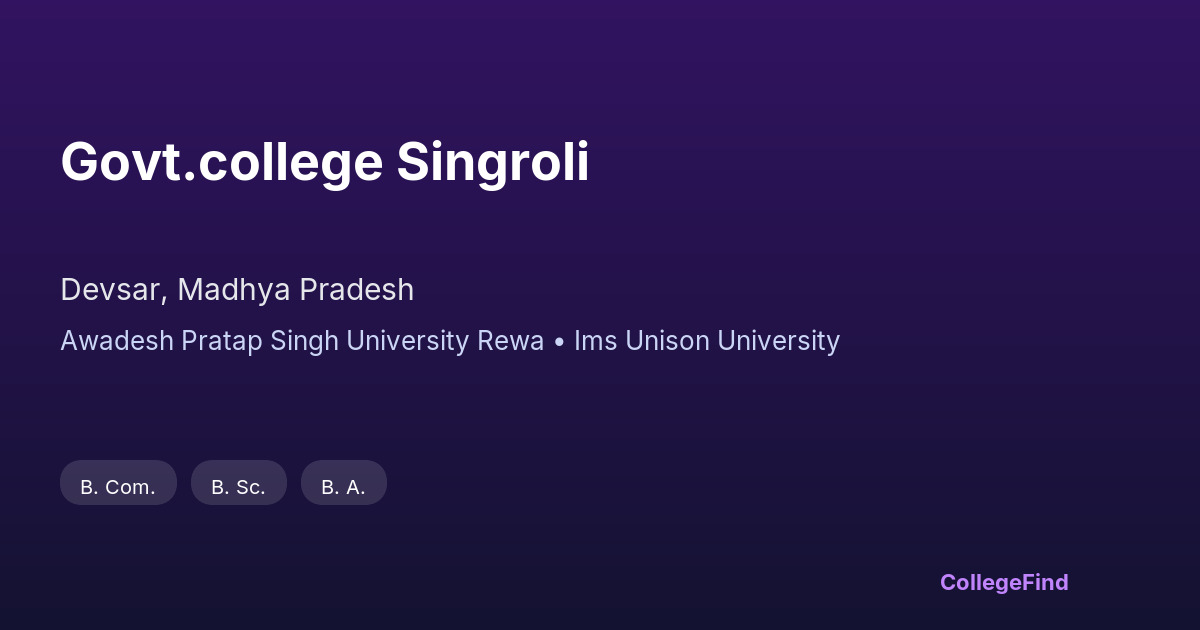This screenshot has height=630, width=1200.
Task: Open the CollegeFind brand logo
Action: pyautogui.click(x=1003, y=582)
